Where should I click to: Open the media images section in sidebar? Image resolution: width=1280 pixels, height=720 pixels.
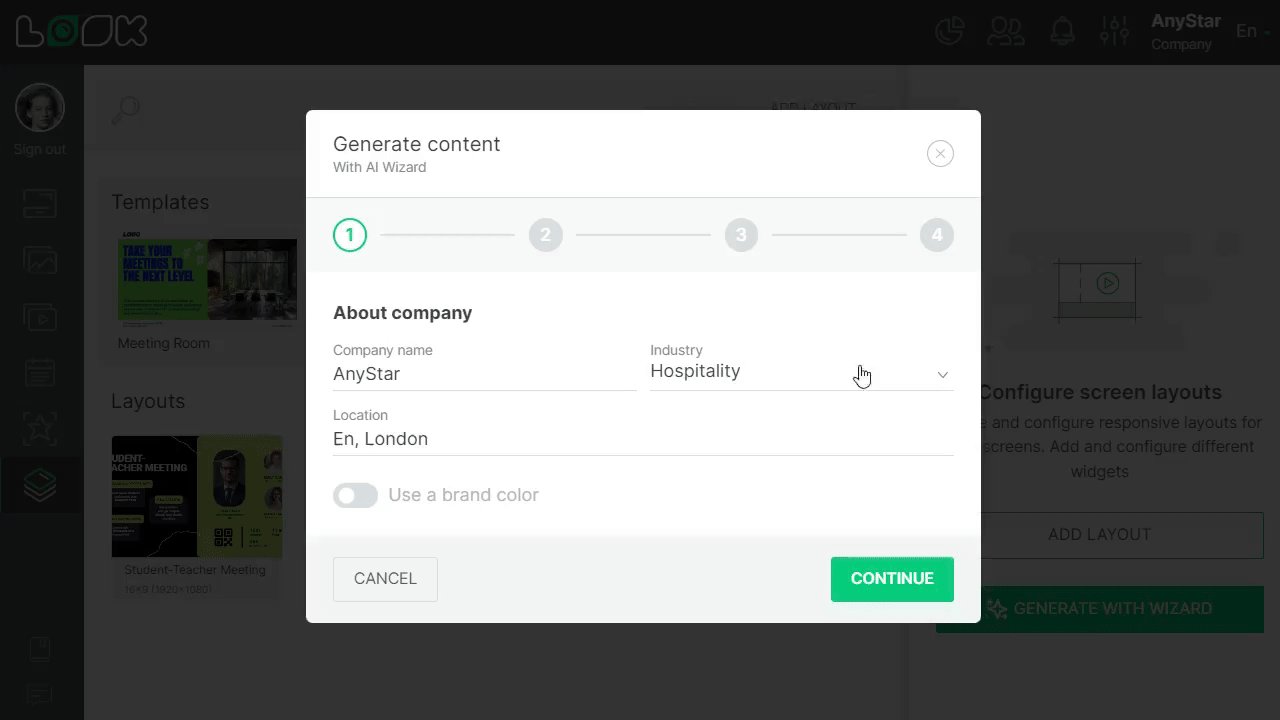(x=39, y=259)
